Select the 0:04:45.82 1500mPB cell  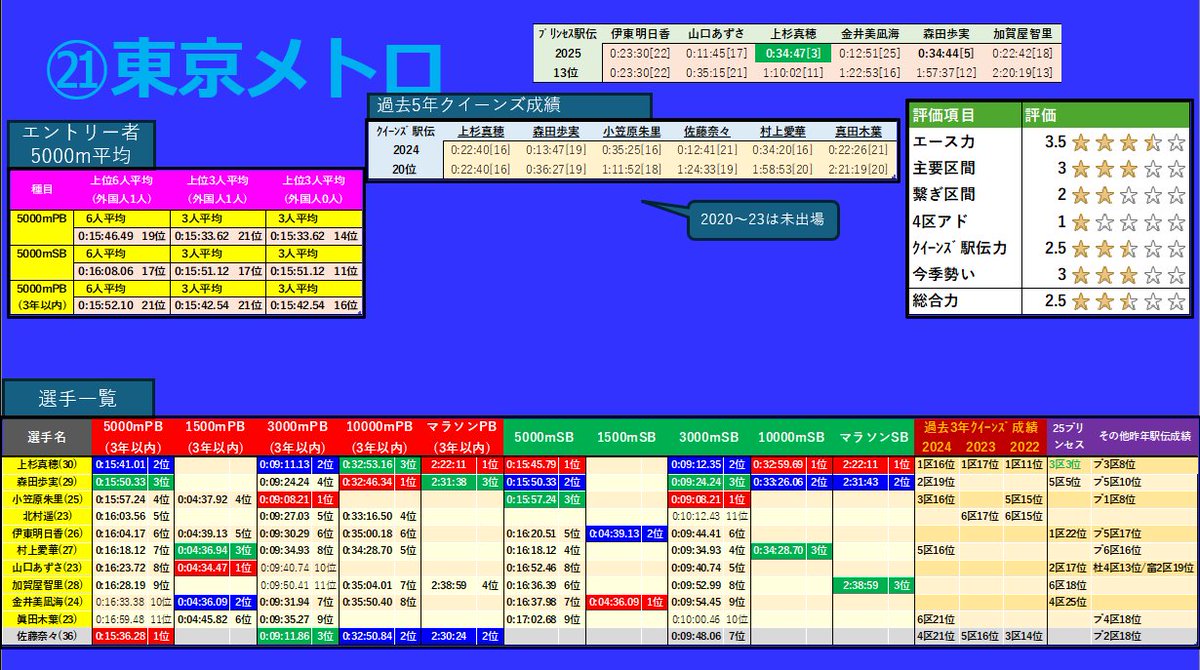[203, 618]
